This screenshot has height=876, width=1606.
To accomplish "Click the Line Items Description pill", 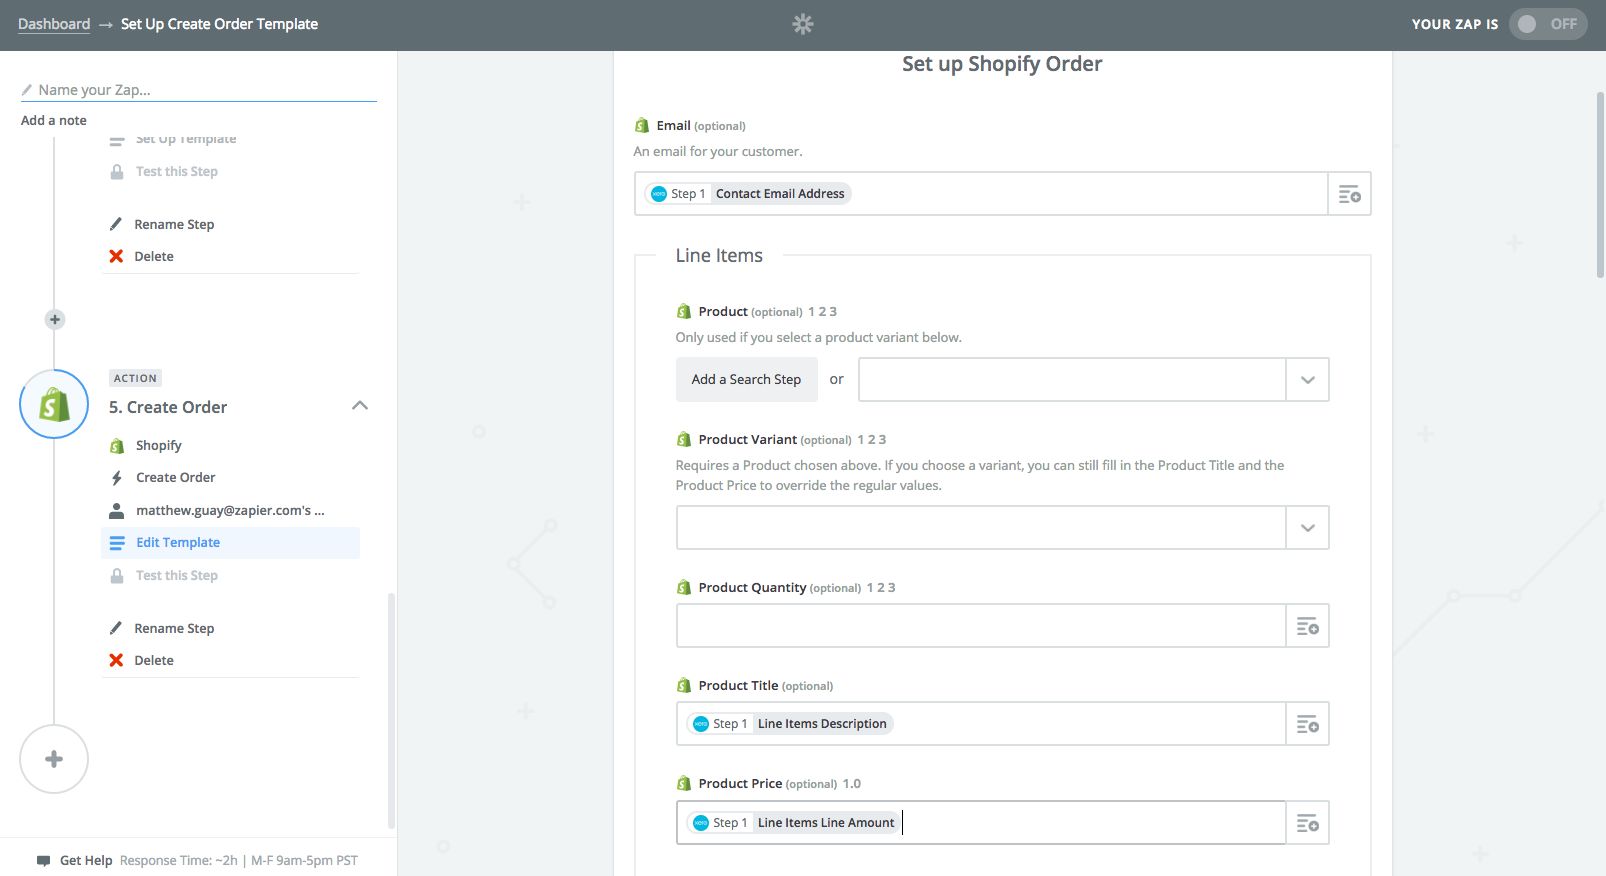I will [x=790, y=724].
